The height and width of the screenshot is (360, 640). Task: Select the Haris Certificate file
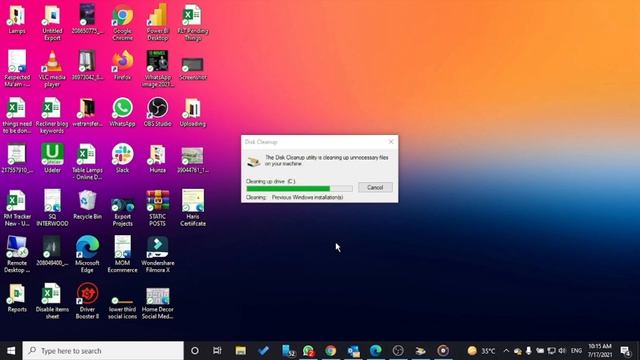tap(193, 208)
